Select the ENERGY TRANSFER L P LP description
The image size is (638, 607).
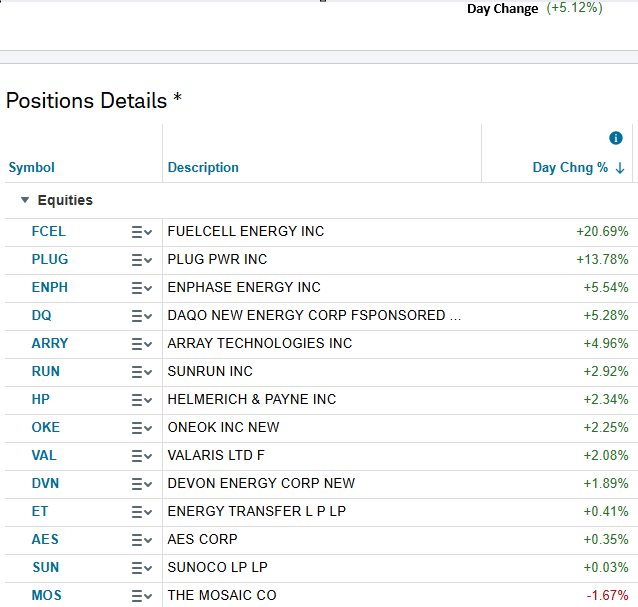[x=257, y=511]
